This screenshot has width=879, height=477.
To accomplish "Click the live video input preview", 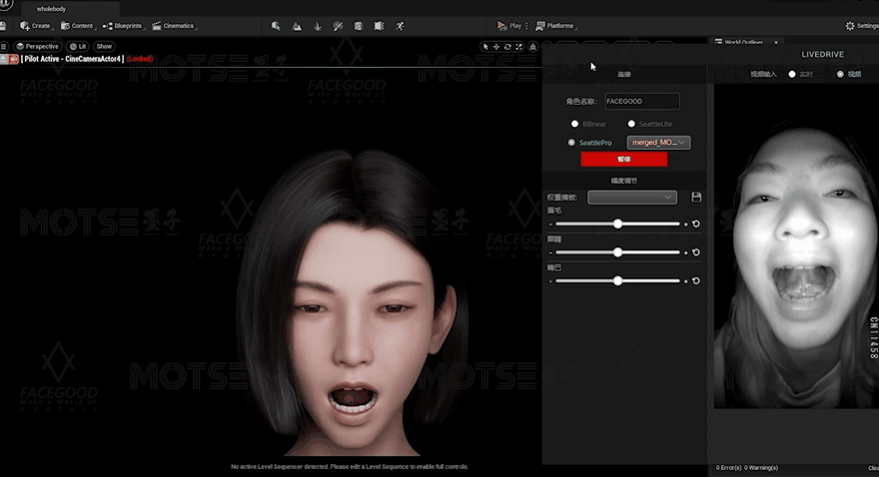I will coord(796,247).
